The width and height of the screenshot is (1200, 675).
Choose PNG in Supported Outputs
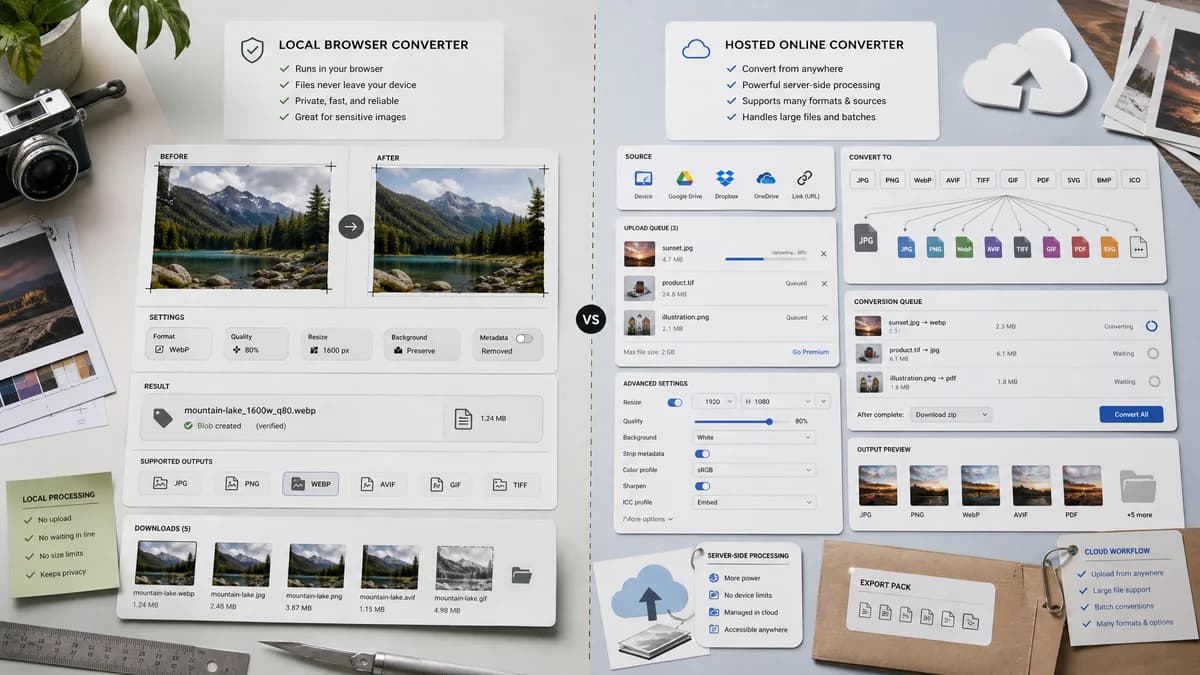click(x=242, y=484)
